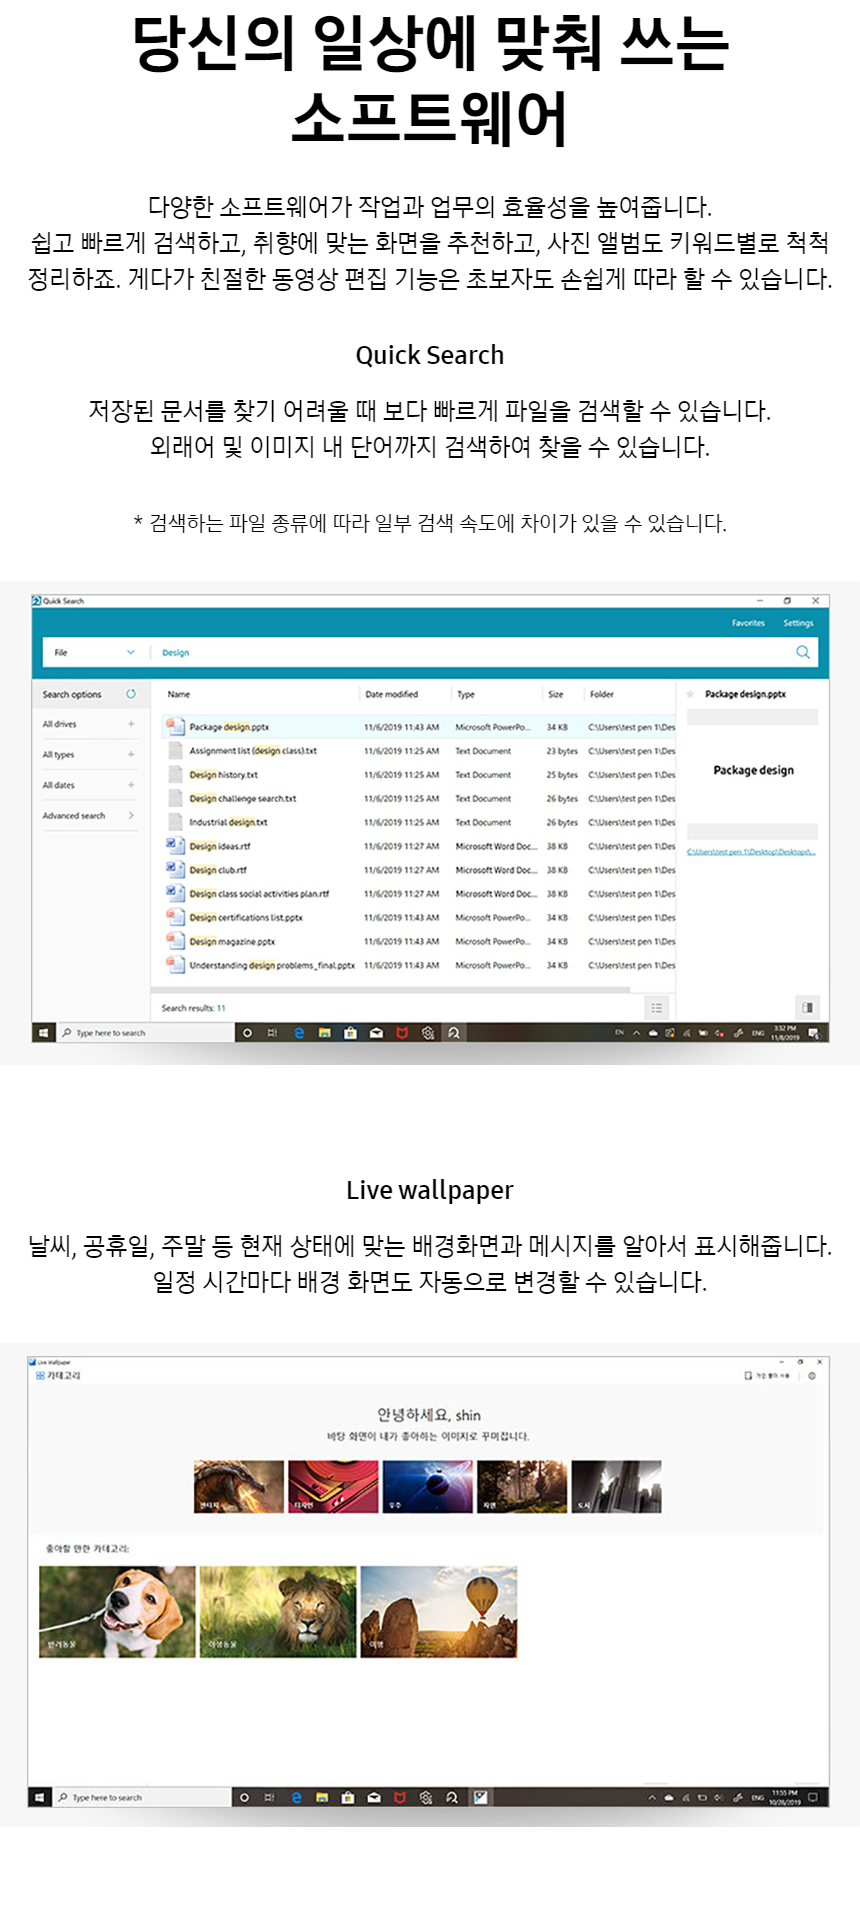
Task: Click the refresh icon beside Search options
Action: pos(131,694)
